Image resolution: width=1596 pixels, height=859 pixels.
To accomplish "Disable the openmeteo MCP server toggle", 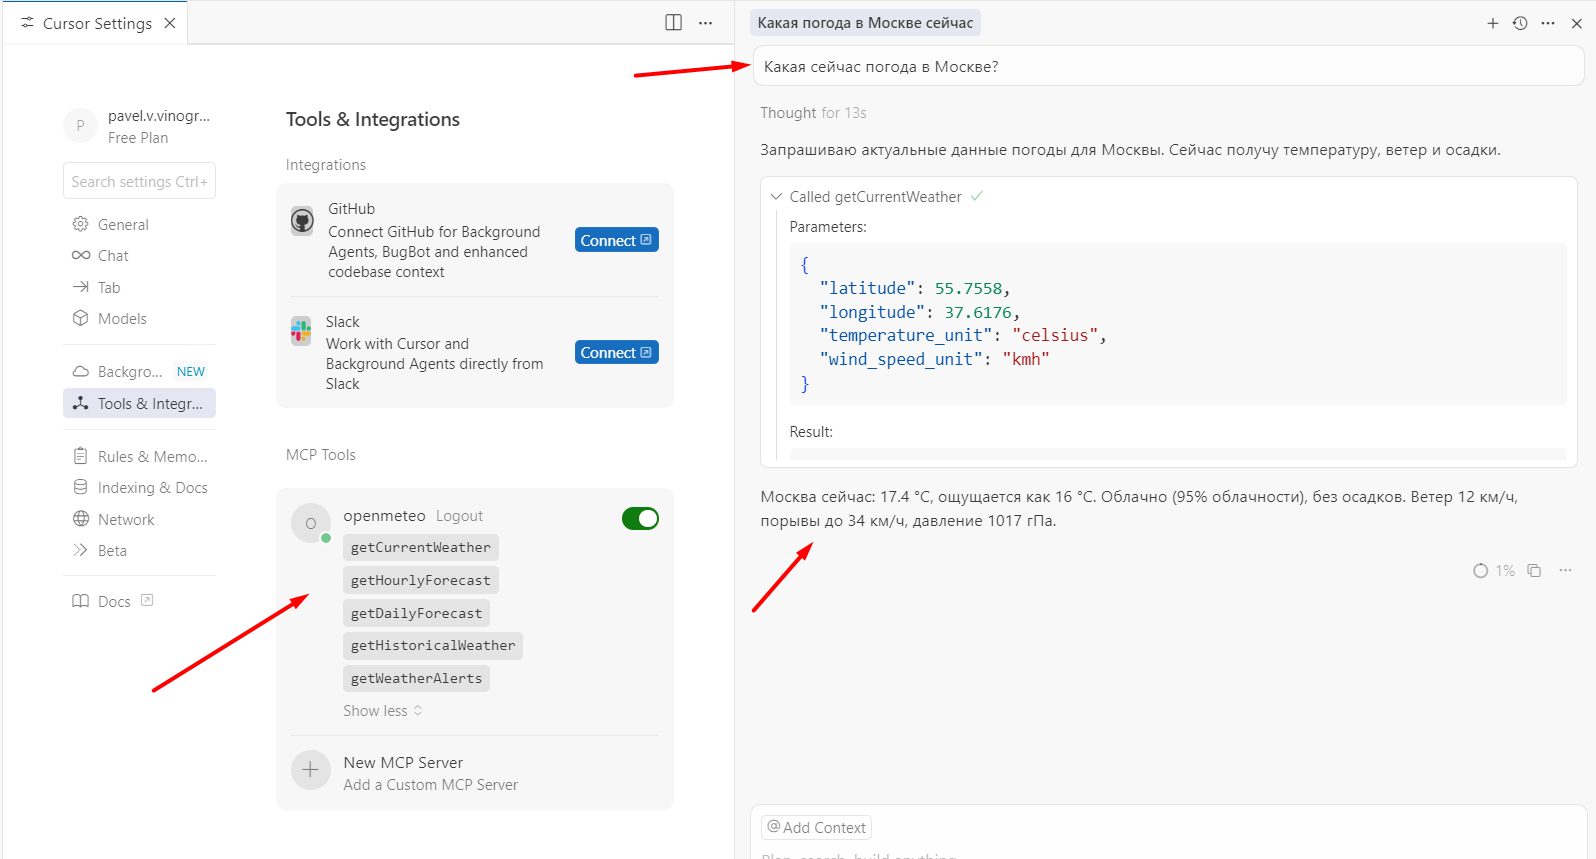I will [x=640, y=518].
